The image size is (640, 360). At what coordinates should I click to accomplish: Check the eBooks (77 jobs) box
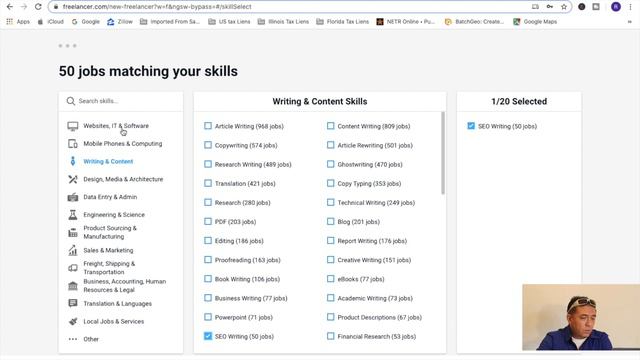(331, 279)
